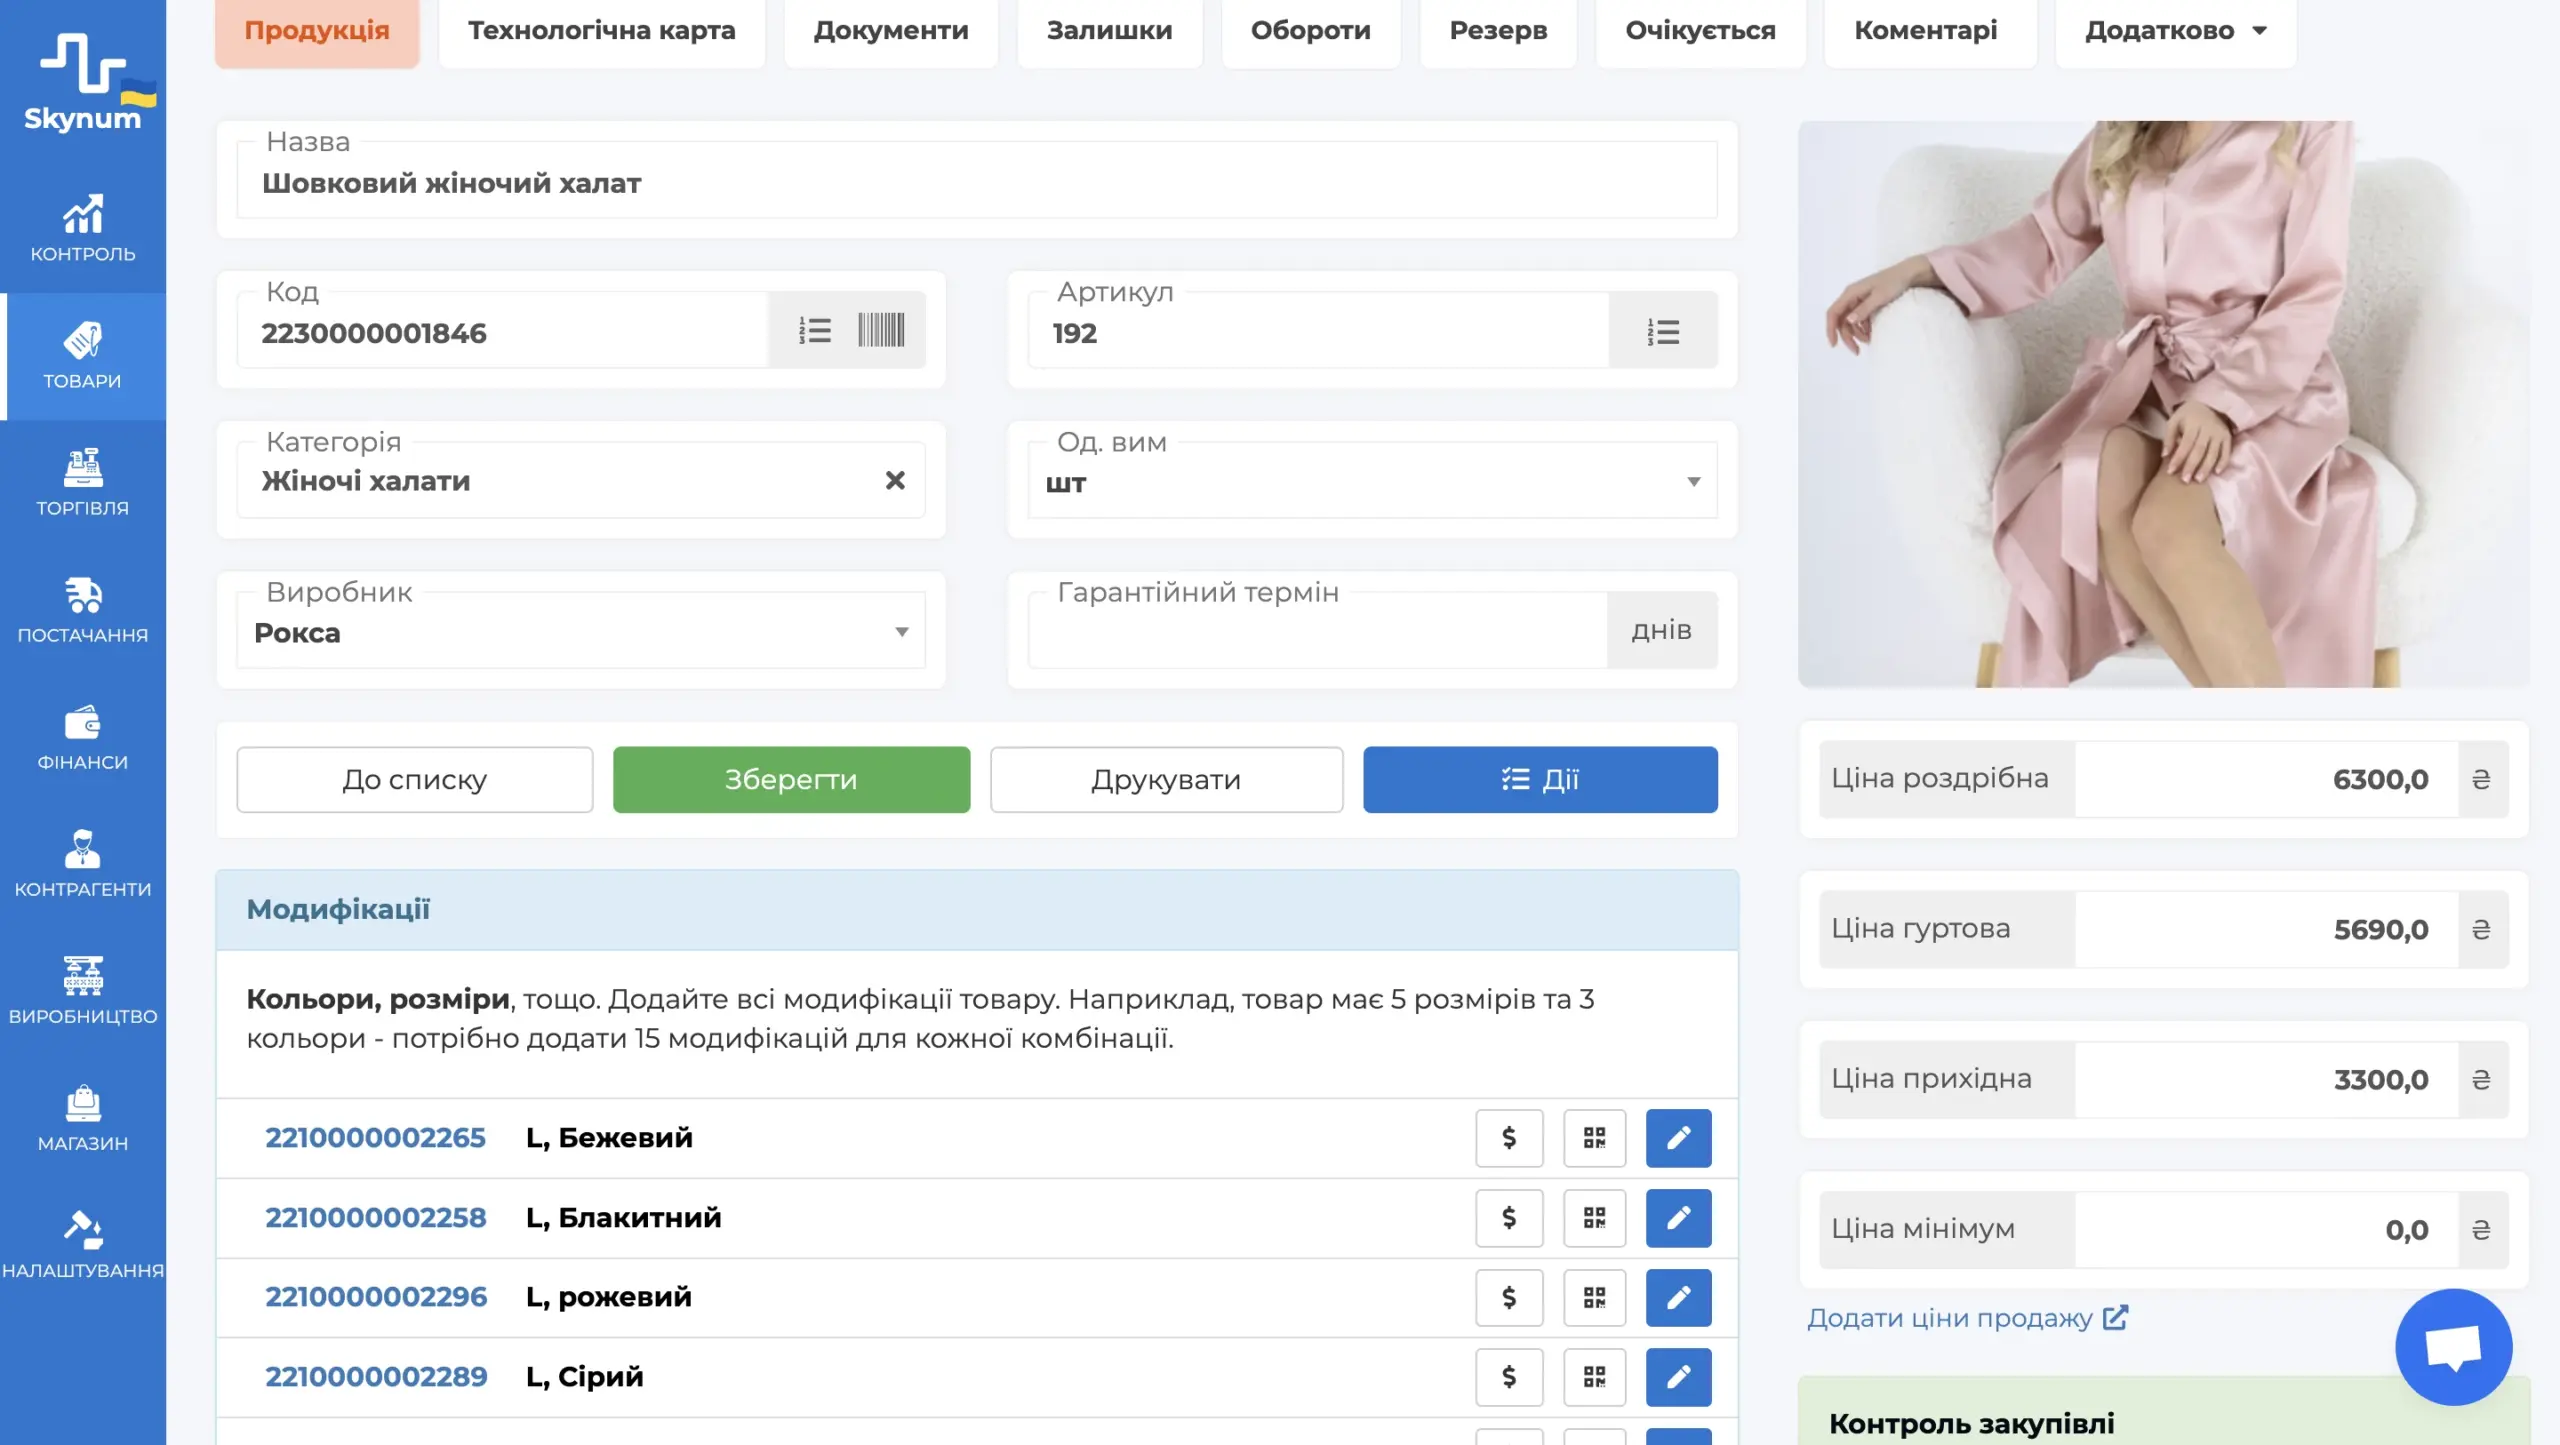Expand the Од. вим unit dropdown

(1693, 482)
